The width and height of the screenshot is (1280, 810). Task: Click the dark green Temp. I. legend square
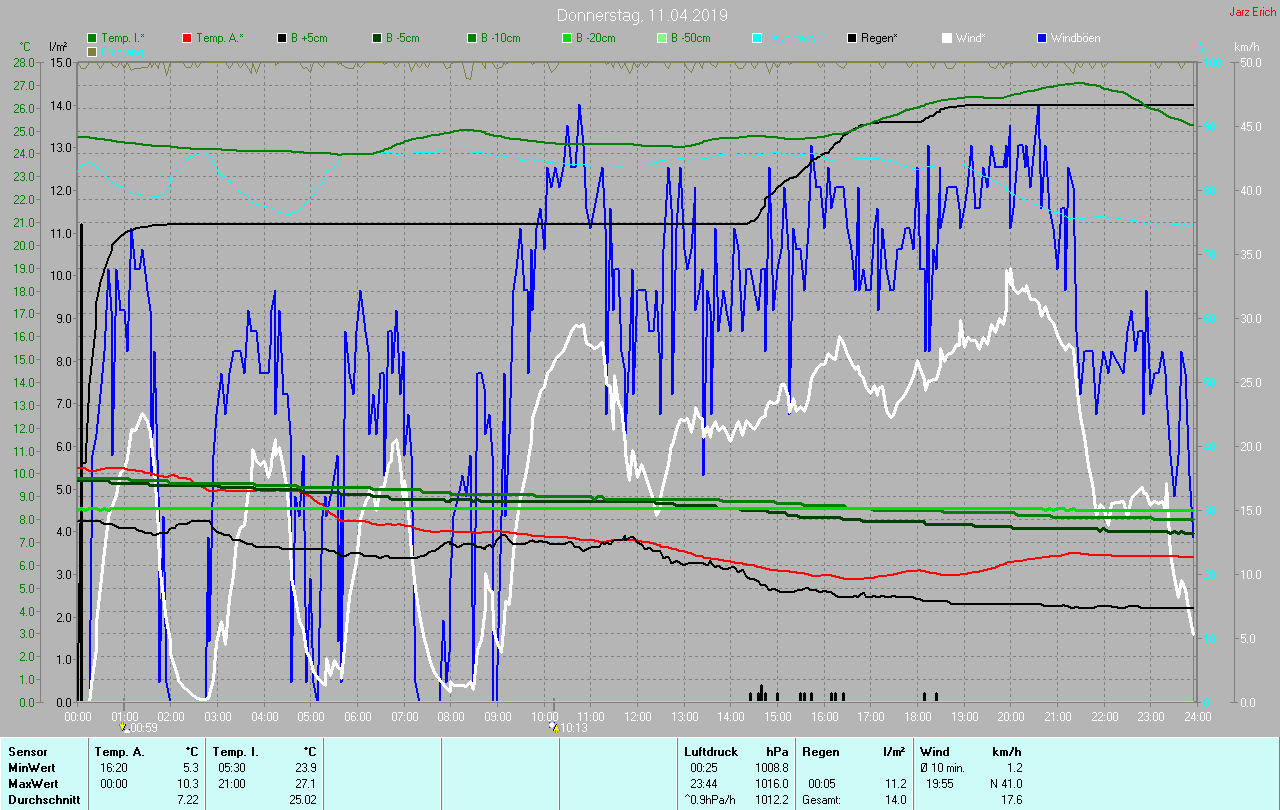pyautogui.click(x=93, y=38)
